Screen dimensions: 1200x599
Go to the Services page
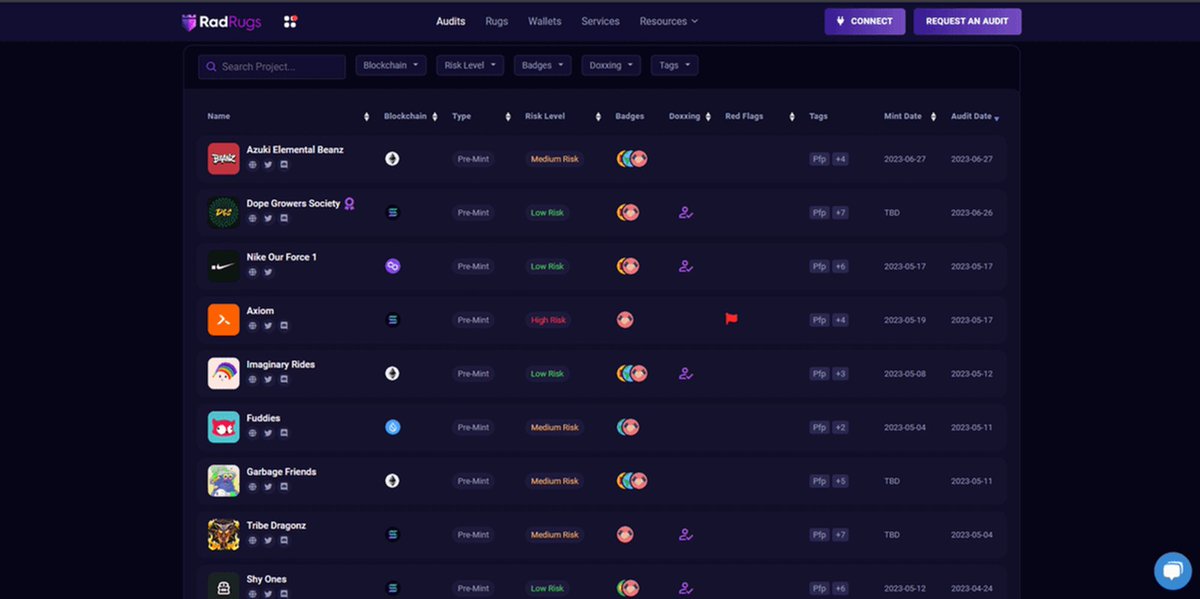[x=600, y=21]
